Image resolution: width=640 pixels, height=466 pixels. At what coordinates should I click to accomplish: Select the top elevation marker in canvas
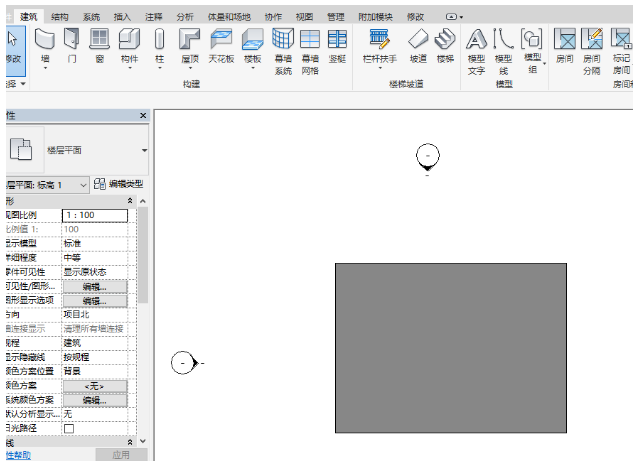pyautogui.click(x=428, y=158)
